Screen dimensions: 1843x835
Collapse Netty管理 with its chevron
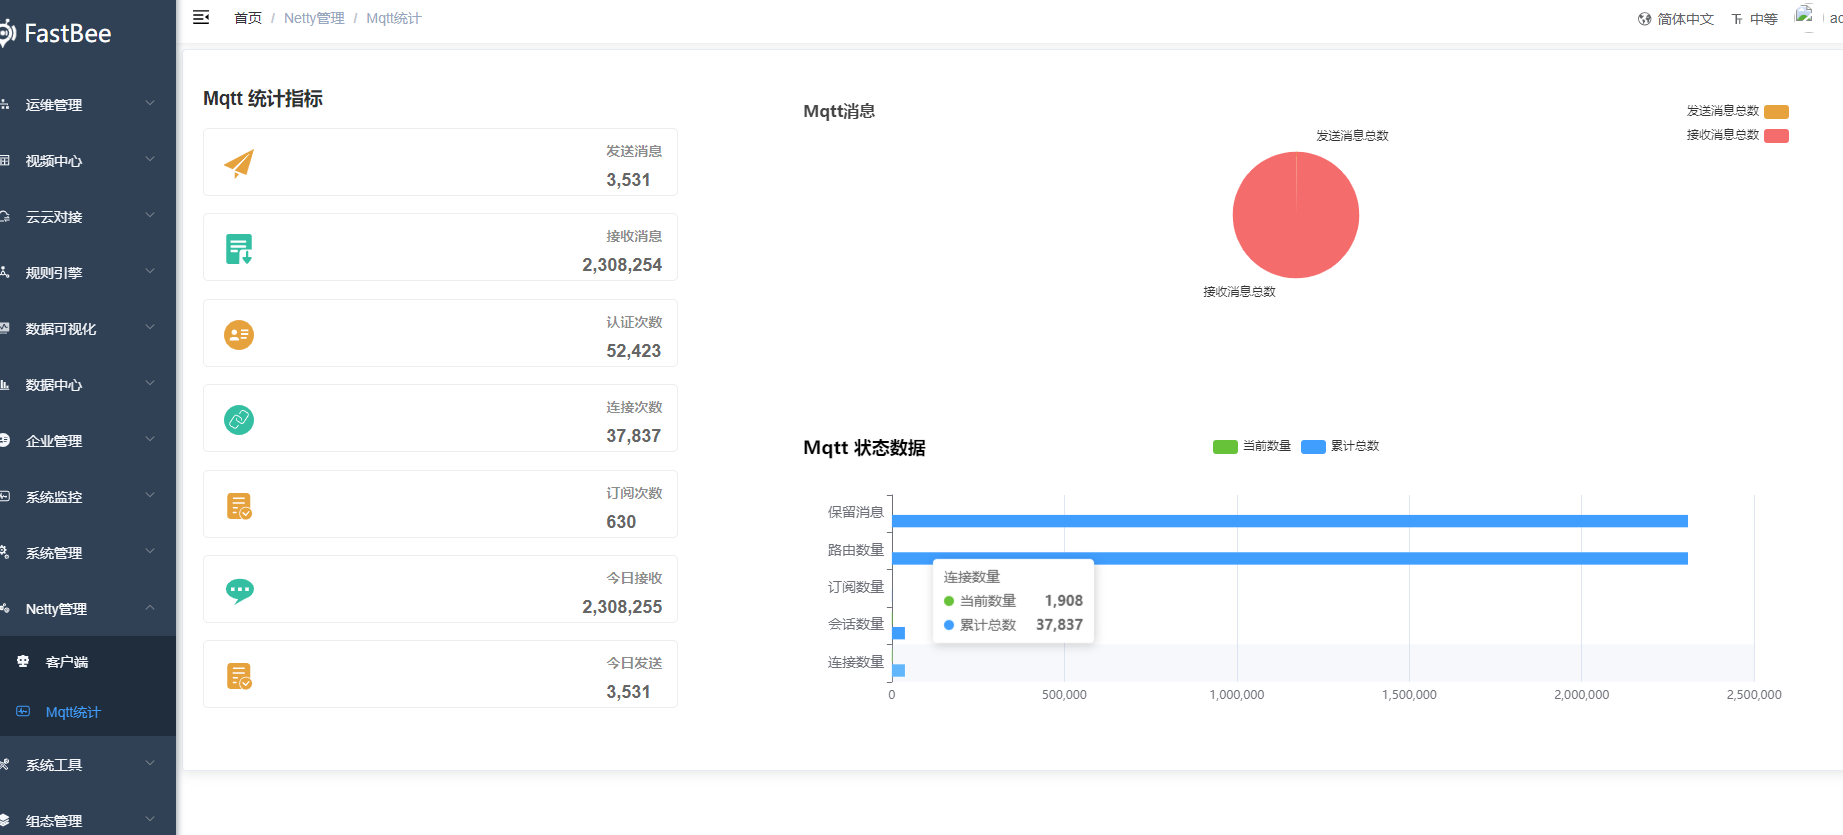pos(150,607)
